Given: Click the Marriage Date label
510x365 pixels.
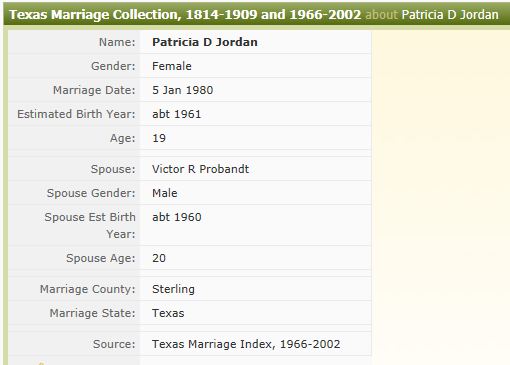Looking at the screenshot, I should click(94, 90).
